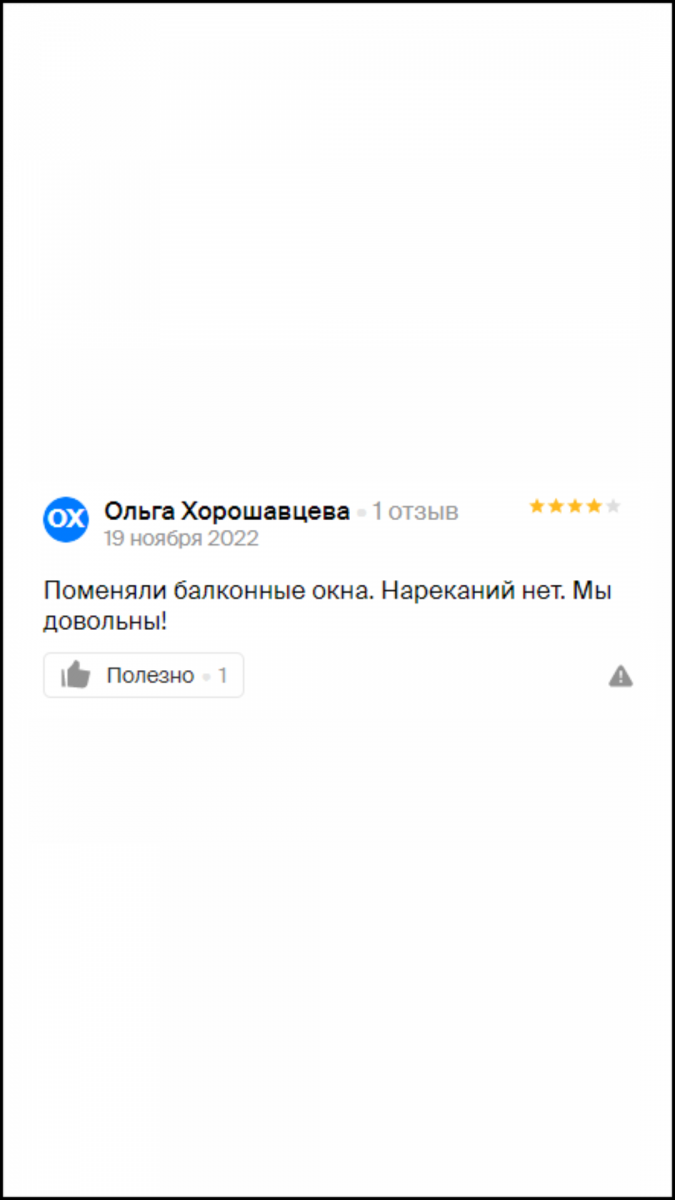Click the first name Ольга
The width and height of the screenshot is (675, 1200).
[x=139, y=512]
